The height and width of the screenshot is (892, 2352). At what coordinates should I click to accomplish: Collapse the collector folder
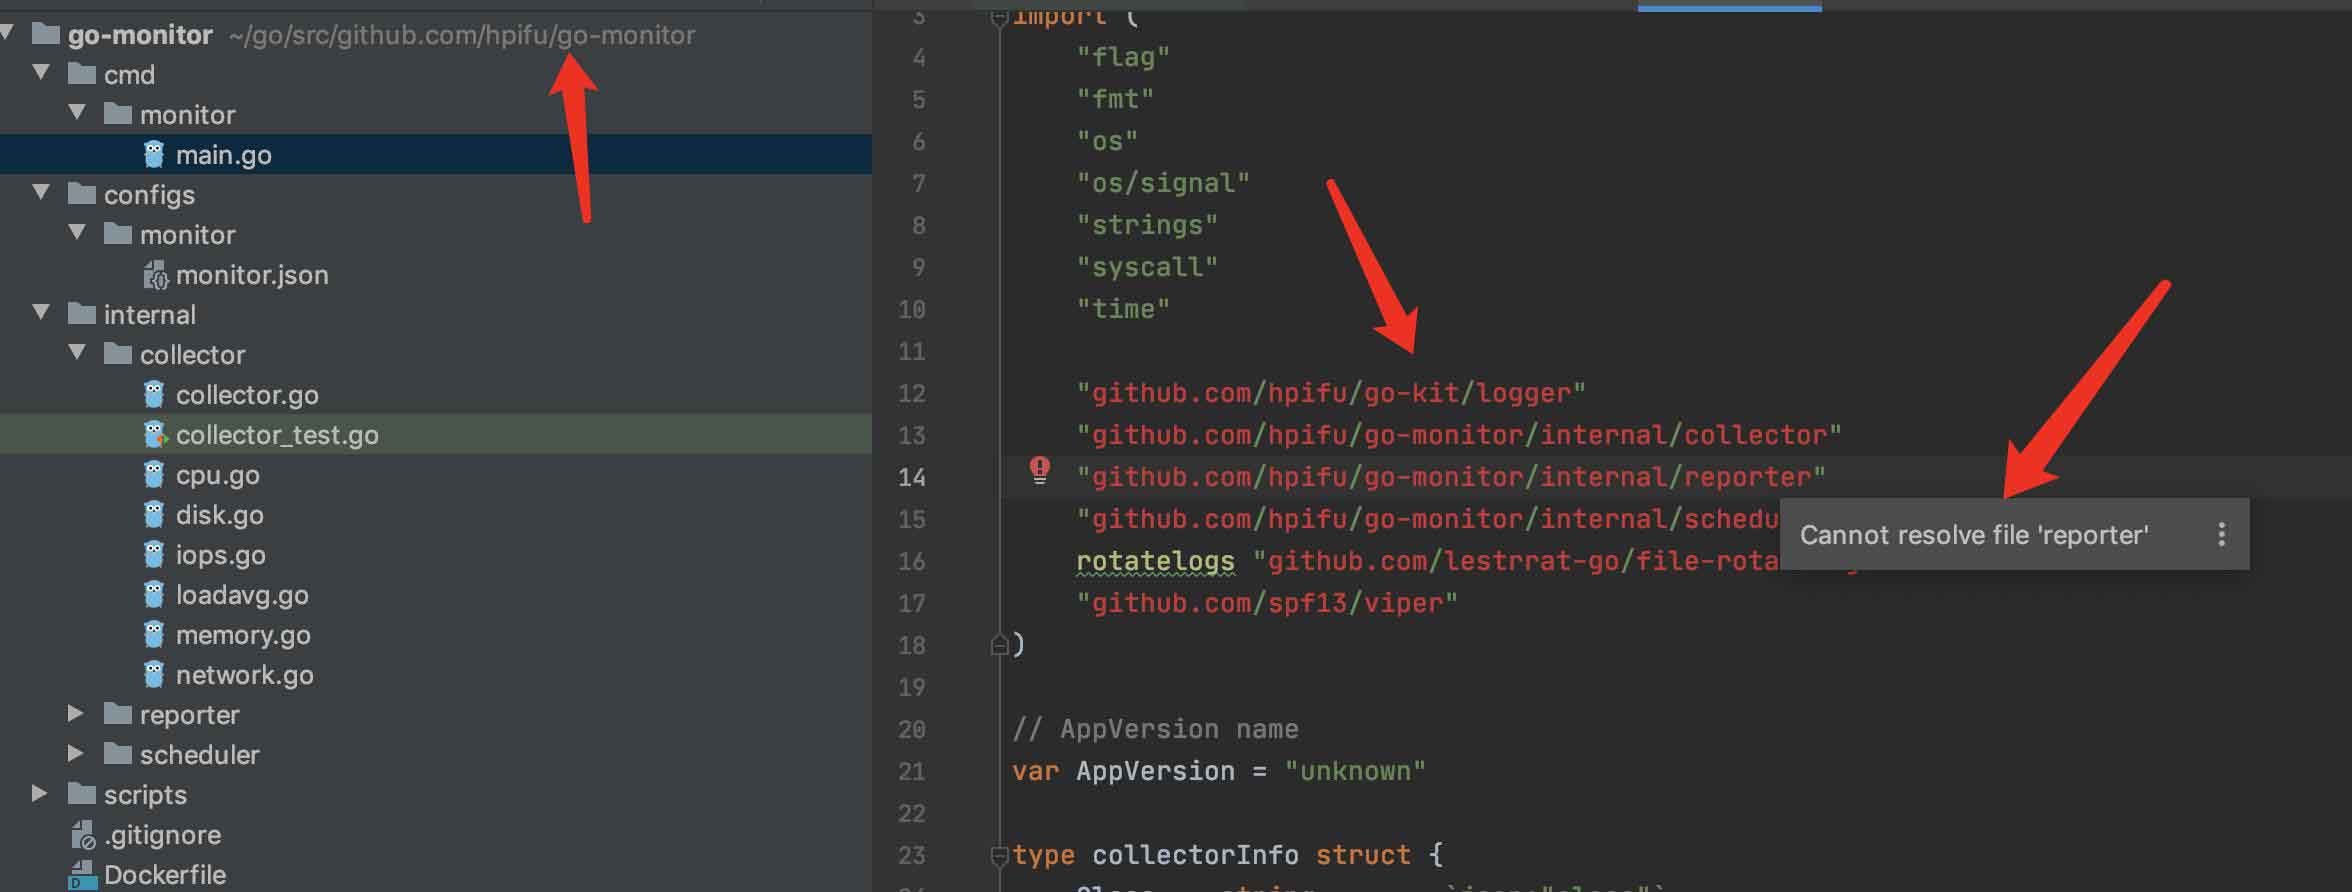77,354
